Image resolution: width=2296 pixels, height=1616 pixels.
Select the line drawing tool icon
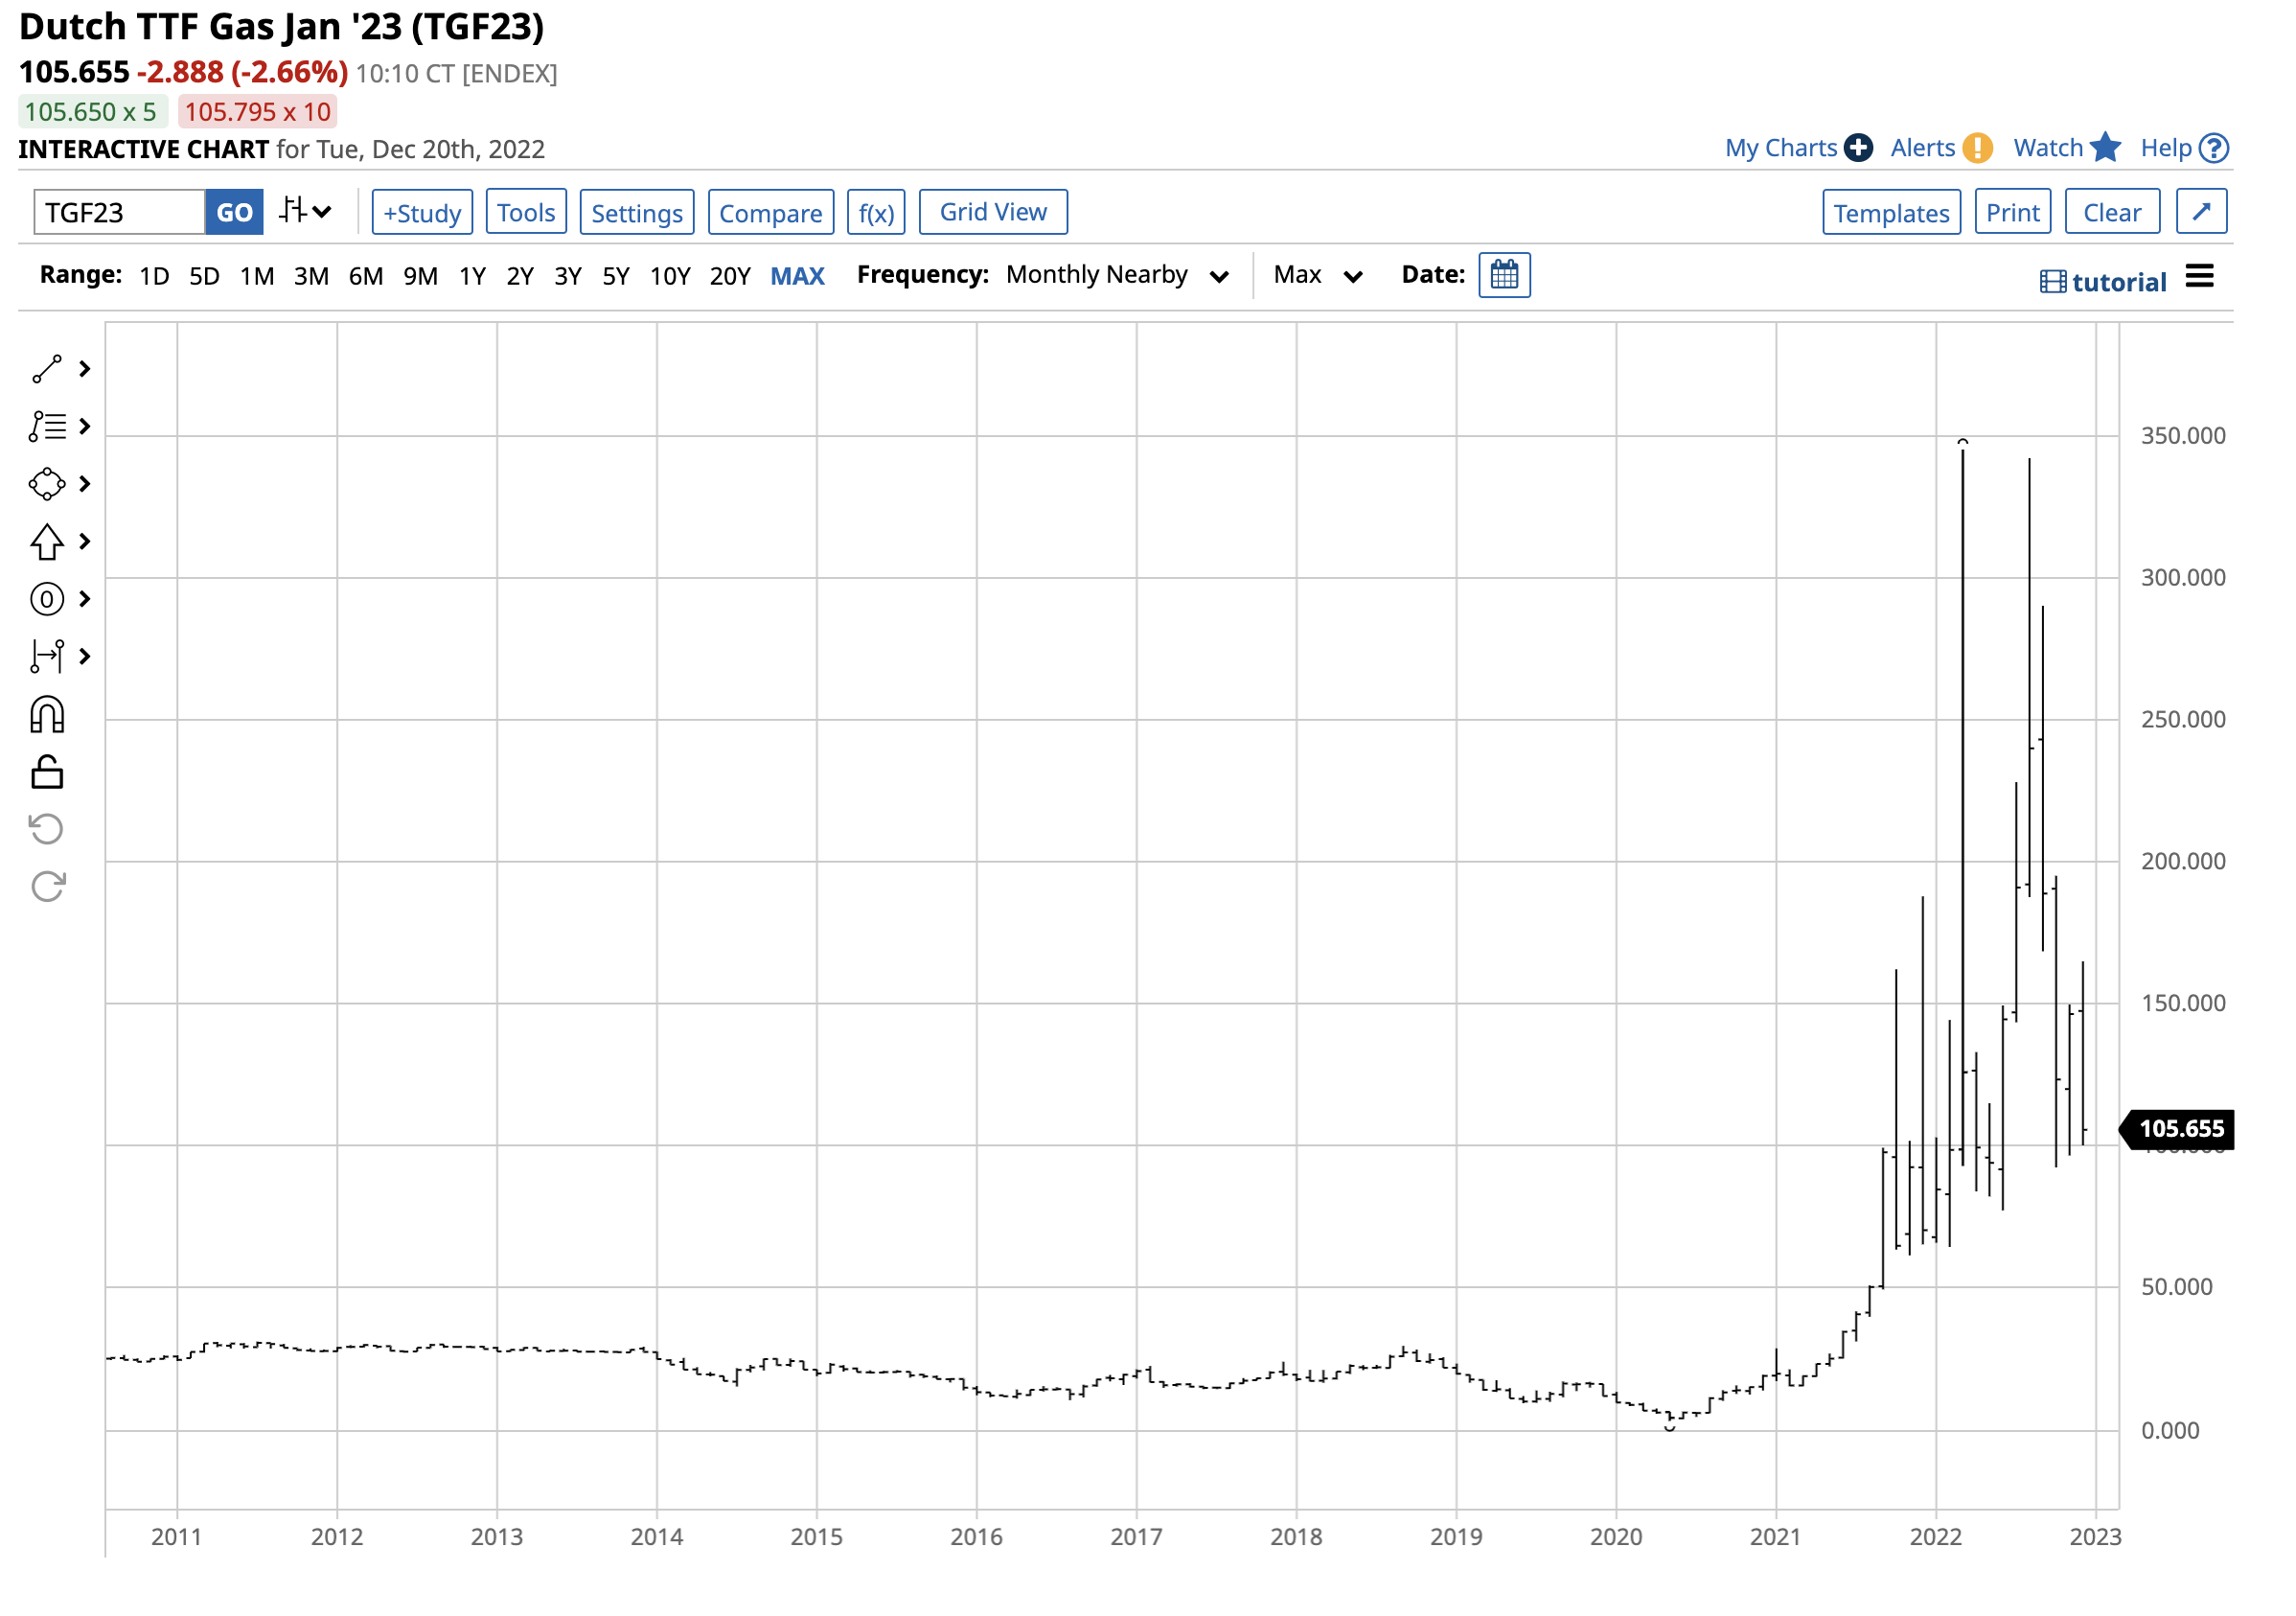click(47, 369)
